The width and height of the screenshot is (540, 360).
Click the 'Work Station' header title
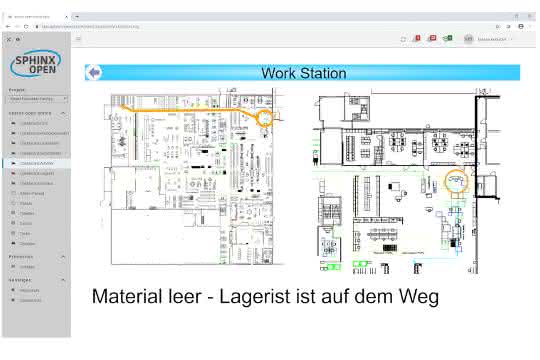coord(304,73)
